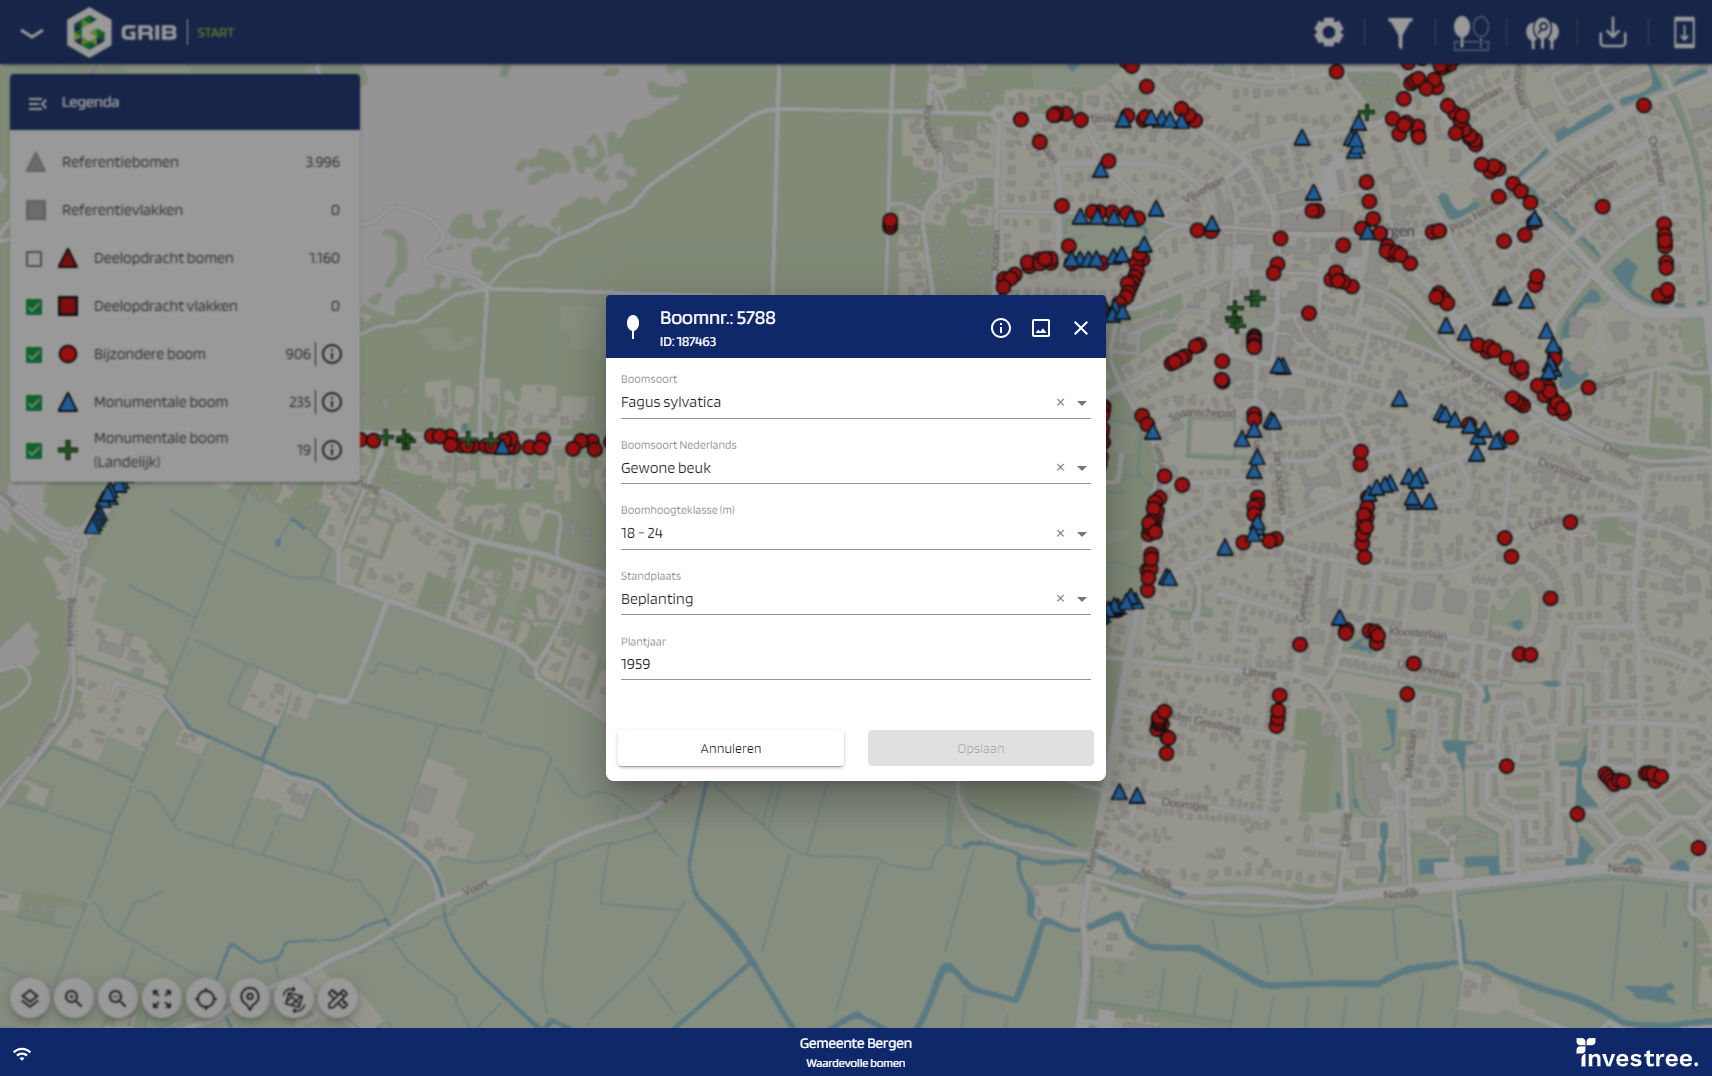Click the Annuleren button in the tree dialog
The width and height of the screenshot is (1712, 1076).
tap(731, 748)
